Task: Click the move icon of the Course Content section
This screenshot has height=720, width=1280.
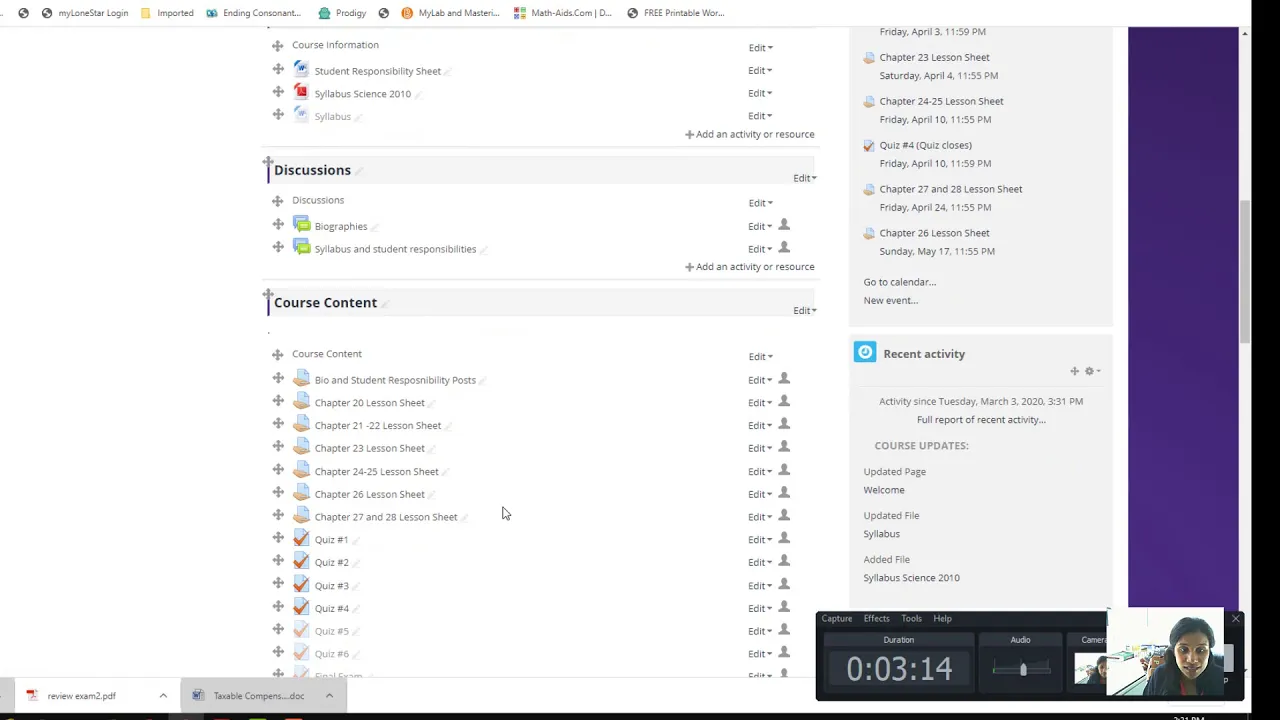Action: (x=268, y=295)
